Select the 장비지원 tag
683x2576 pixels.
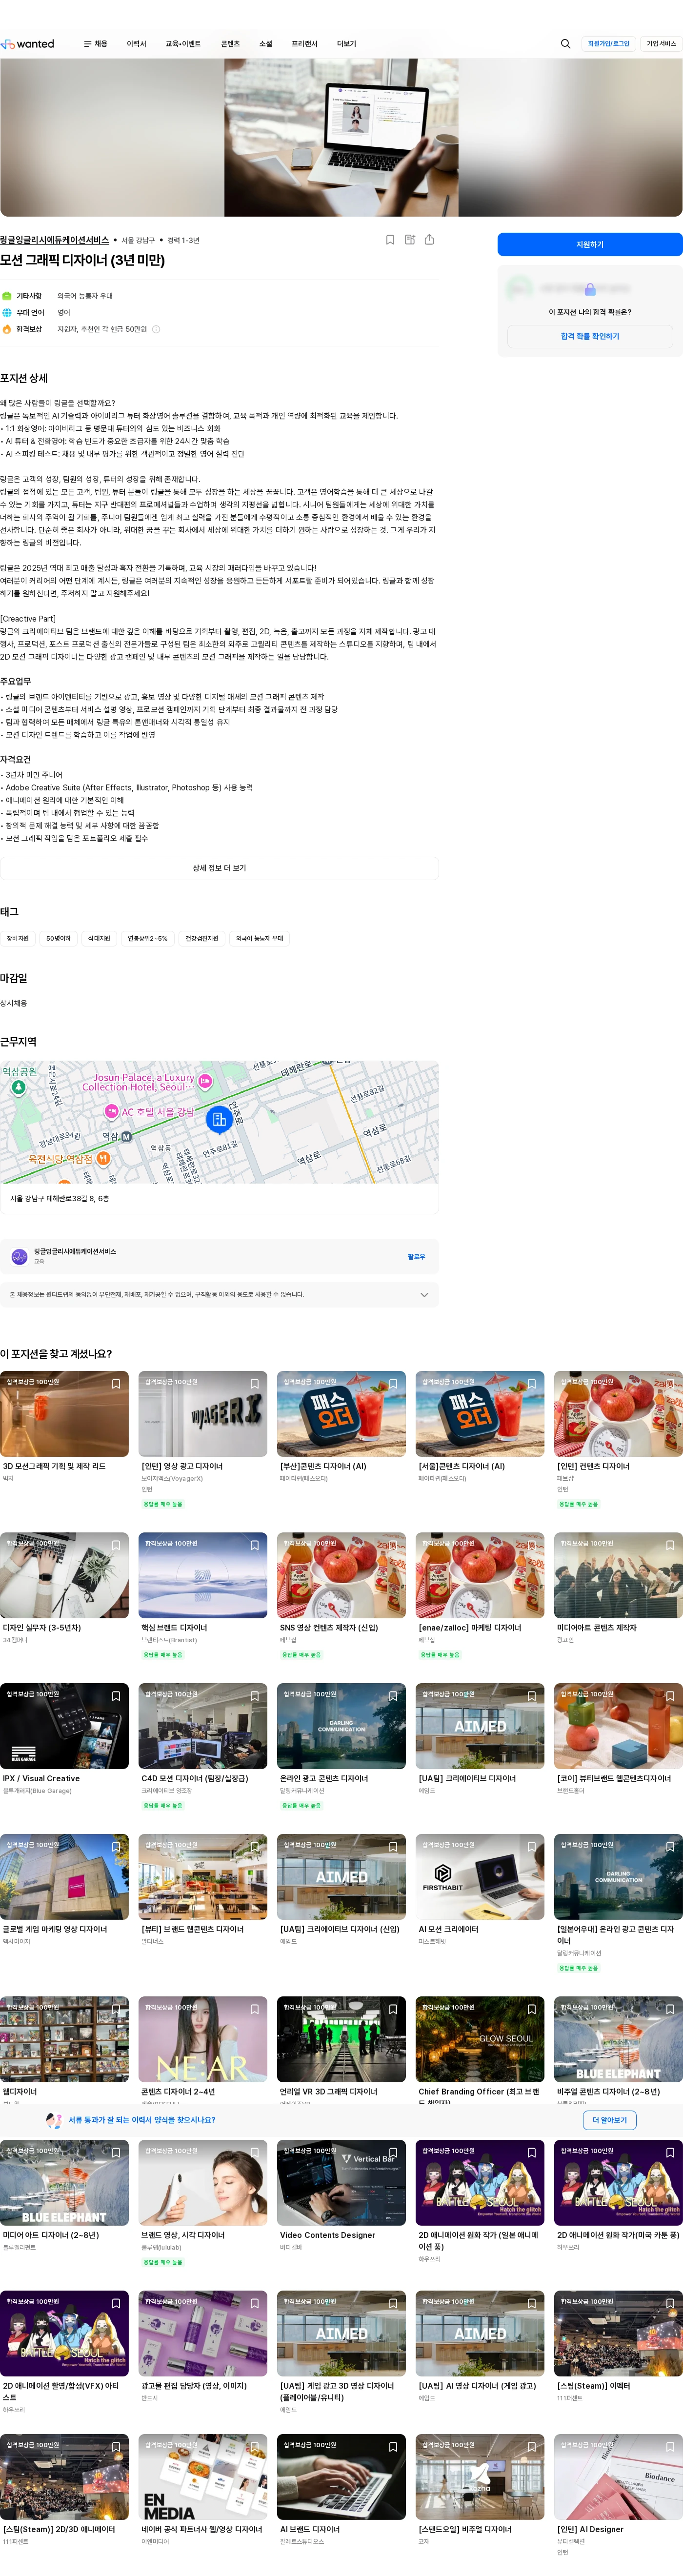[18, 938]
